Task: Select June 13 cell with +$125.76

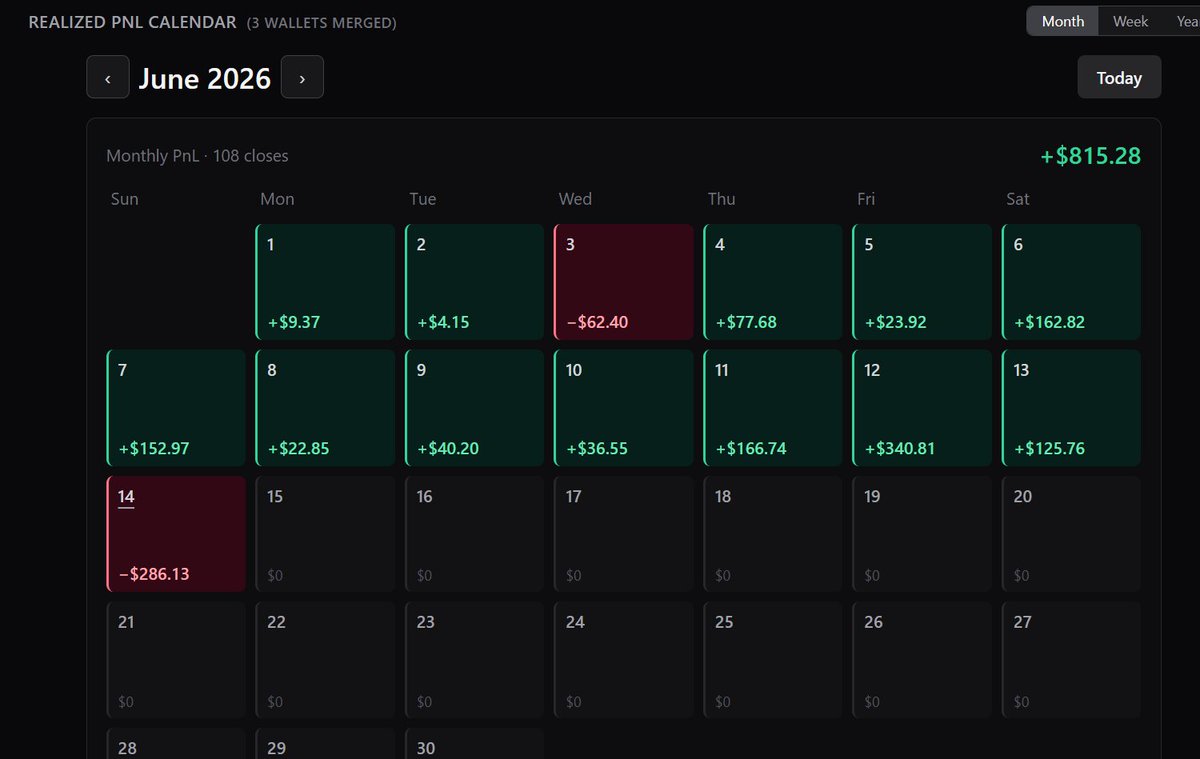Action: click(x=1071, y=408)
